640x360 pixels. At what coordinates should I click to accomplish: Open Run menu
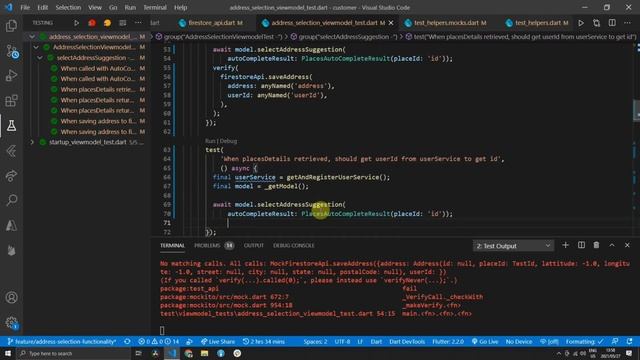[x=130, y=7]
